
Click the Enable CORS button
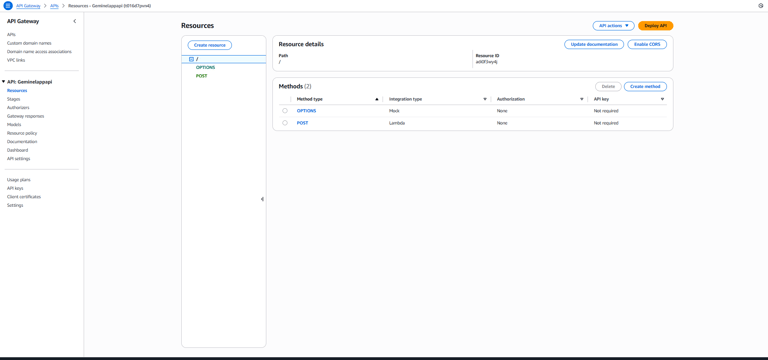647,44
